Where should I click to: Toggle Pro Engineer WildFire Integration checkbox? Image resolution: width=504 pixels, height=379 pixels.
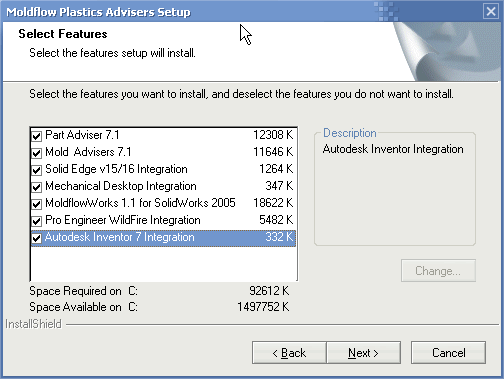pos(36,221)
